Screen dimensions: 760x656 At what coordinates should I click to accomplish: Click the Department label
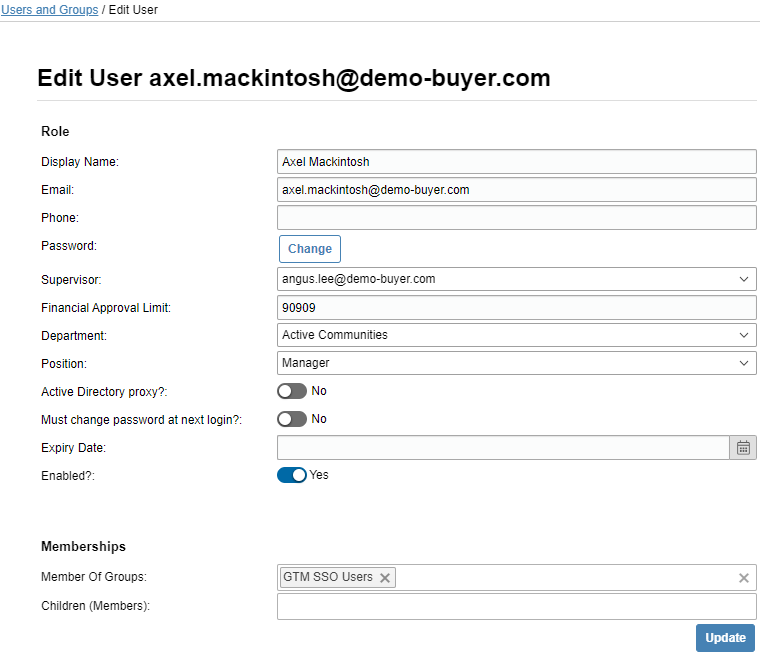point(74,336)
